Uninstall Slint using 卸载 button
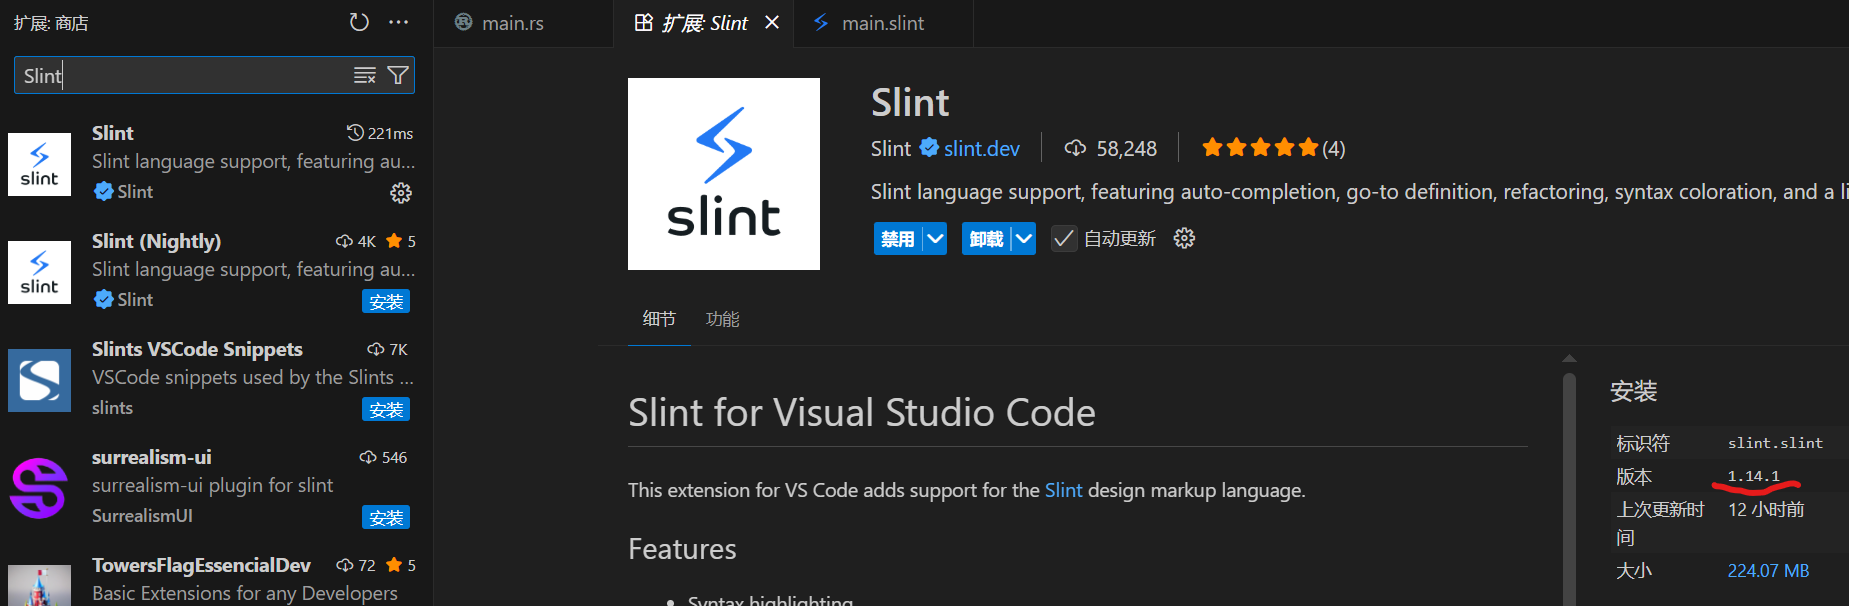This screenshot has height=606, width=1849. click(986, 239)
